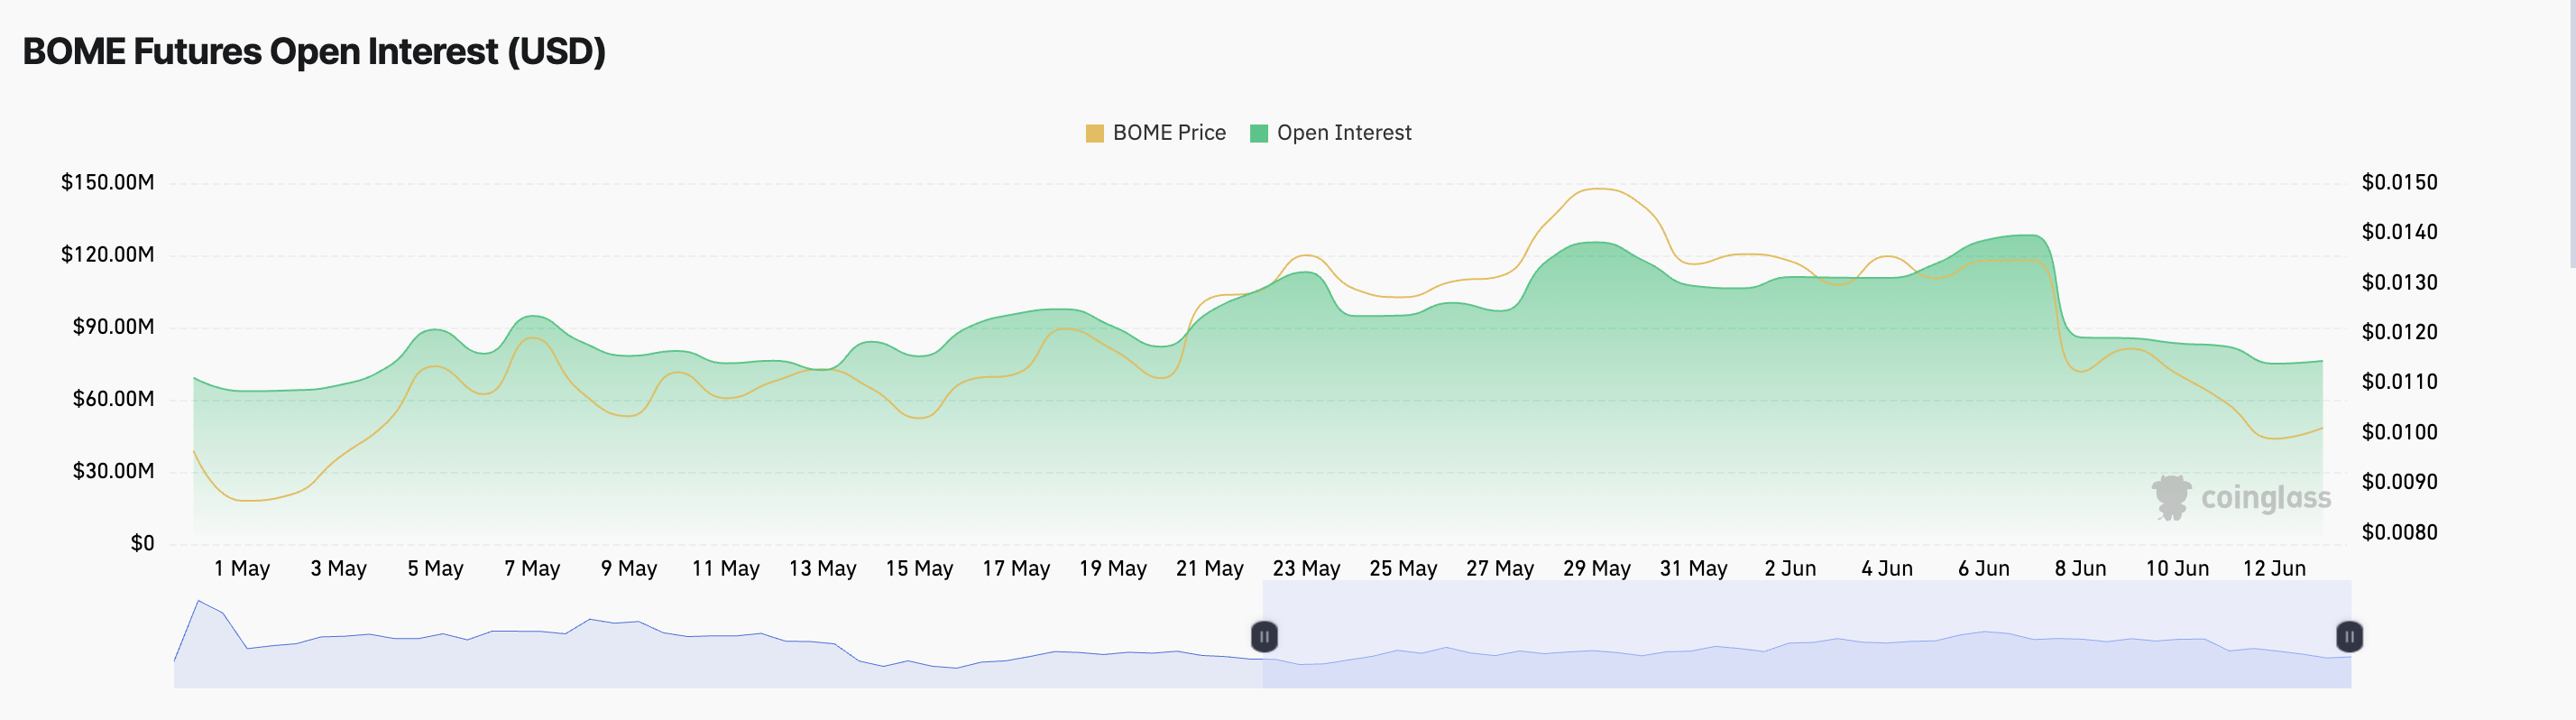Click the $150.00M left axis label

(107, 182)
